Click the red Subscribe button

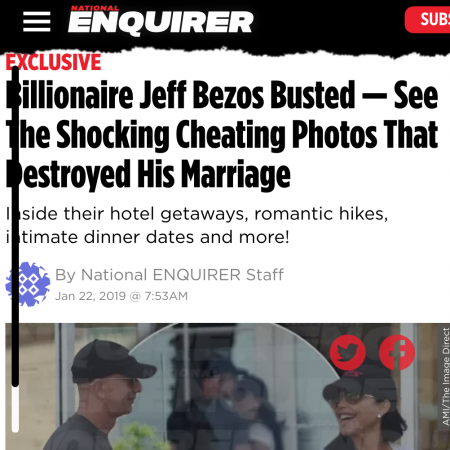[x=428, y=19]
